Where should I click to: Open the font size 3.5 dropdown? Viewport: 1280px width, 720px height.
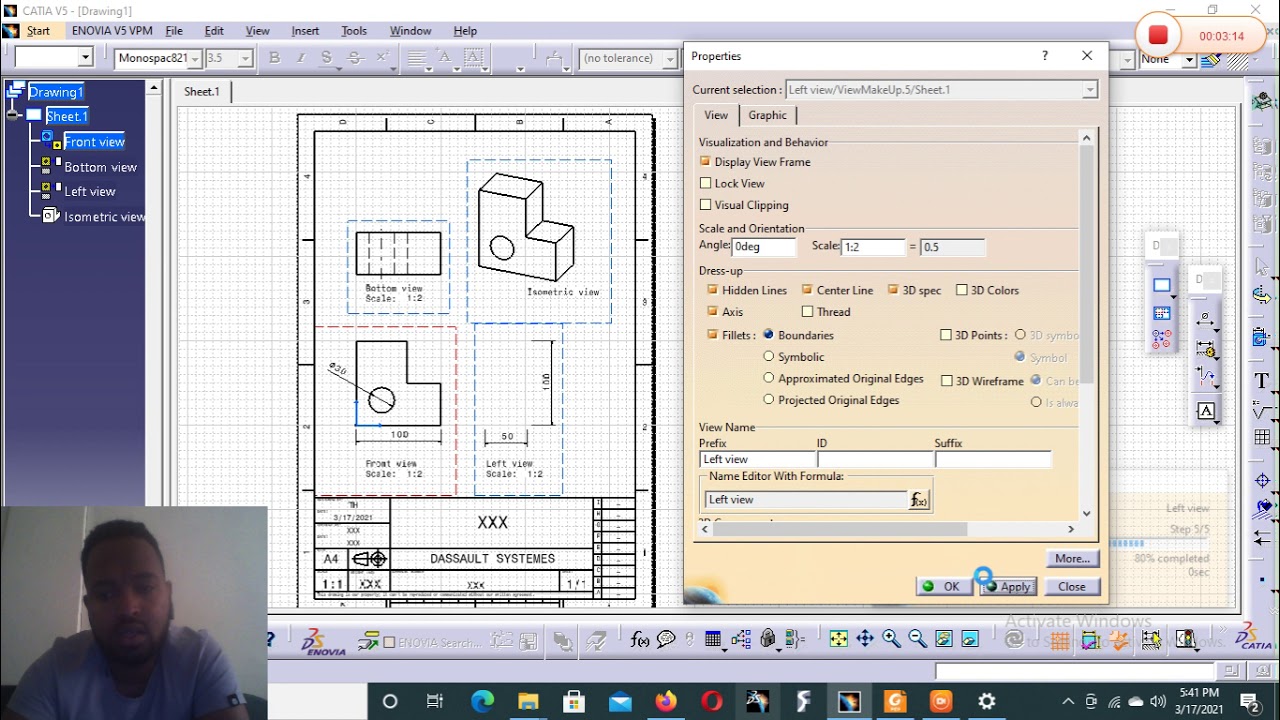[x=244, y=59]
